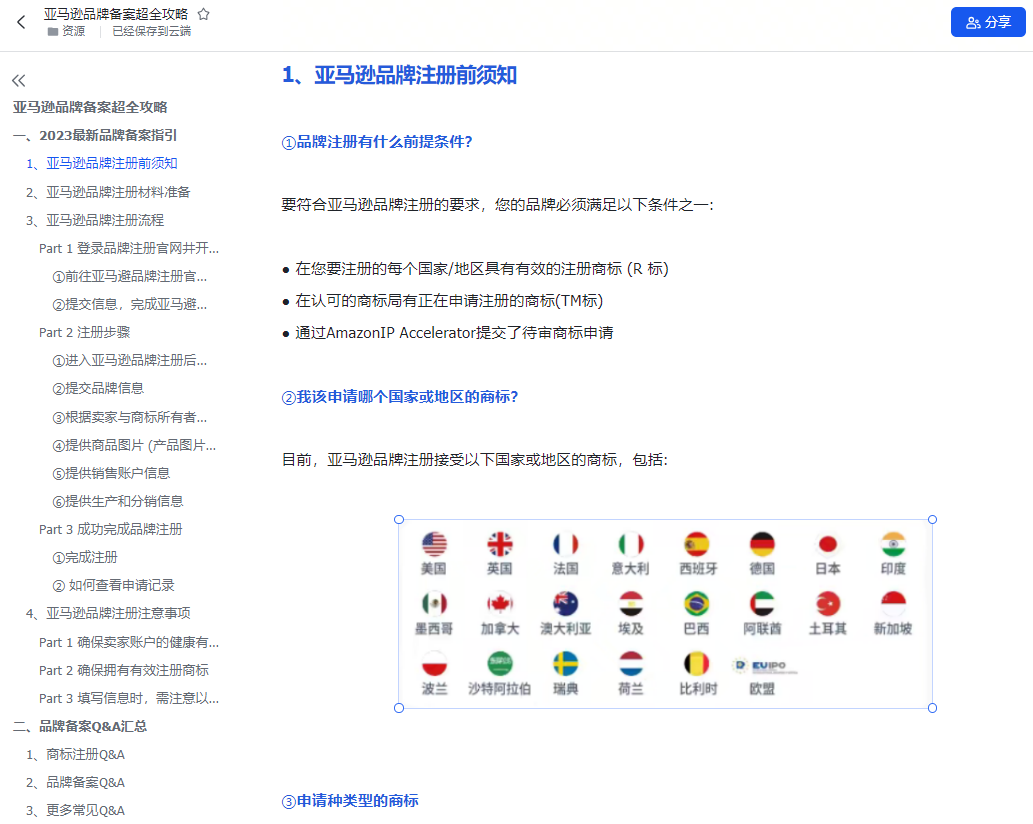Jump to 4、亚马逊品牌注册注意事项
Viewport: 1033px width, 824px height.
(108, 613)
